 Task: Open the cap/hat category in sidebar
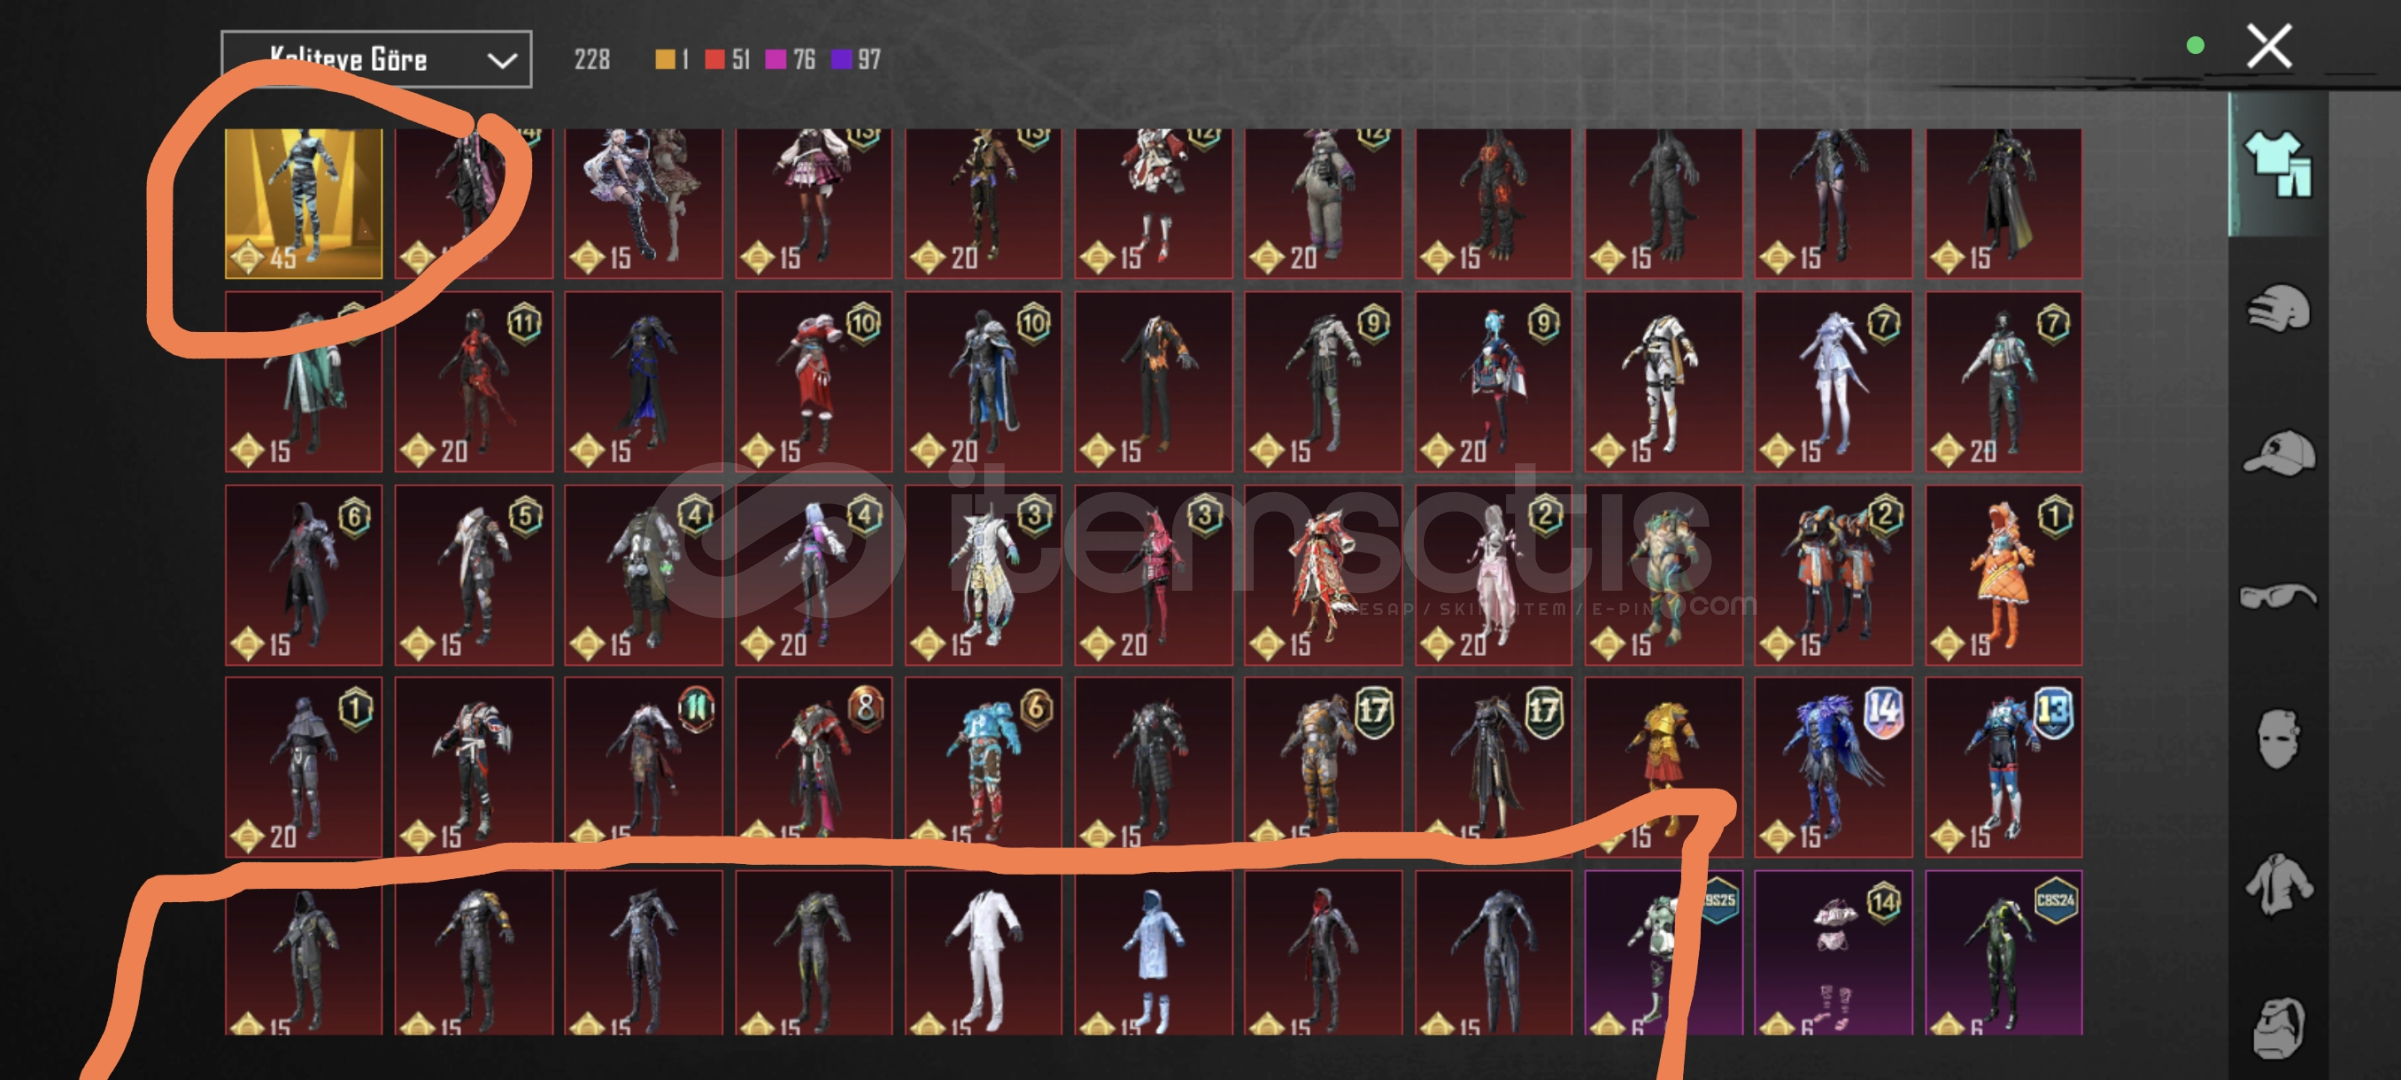(2278, 452)
